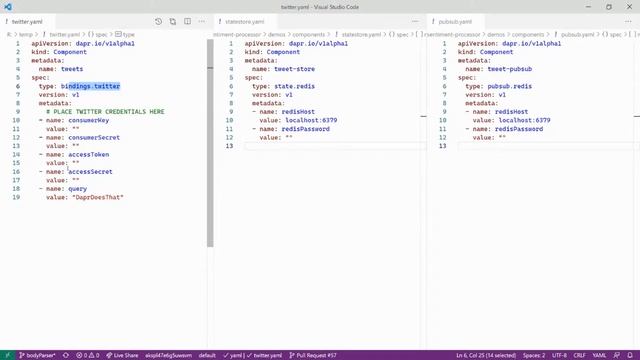Click the VS Code logo in title bar
The height and width of the screenshot is (360, 640).
[x=8, y=7]
